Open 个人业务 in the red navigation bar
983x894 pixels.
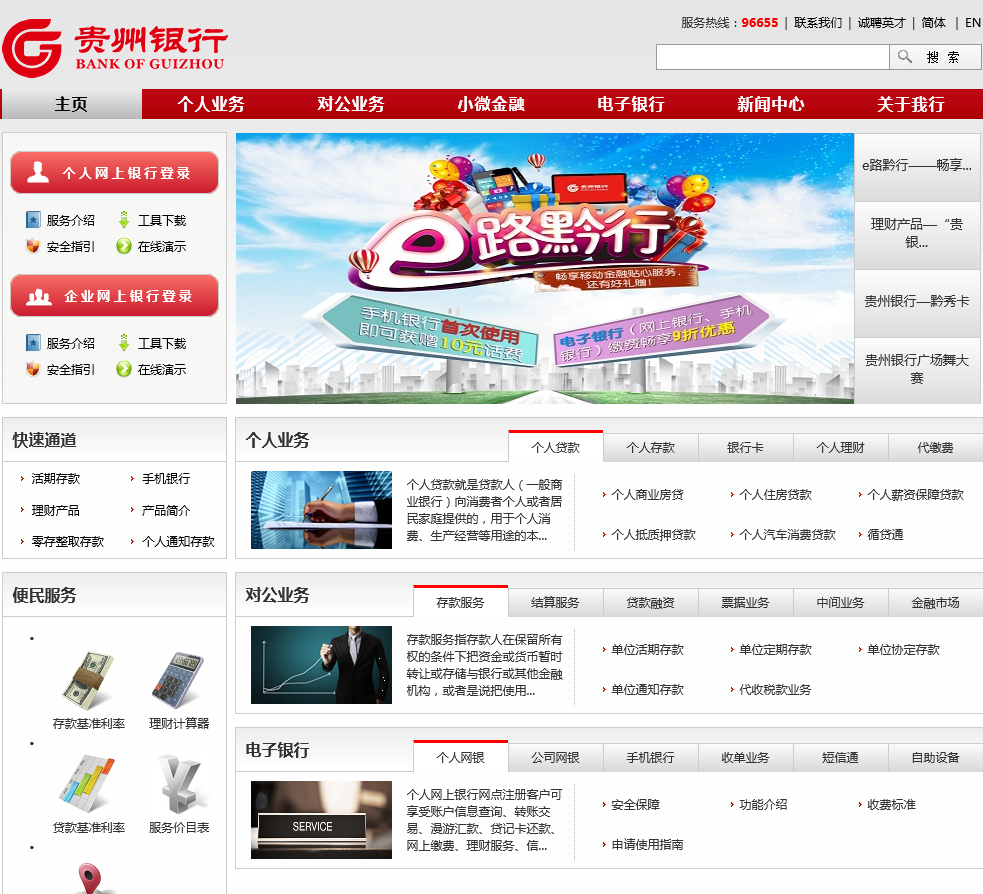[211, 104]
